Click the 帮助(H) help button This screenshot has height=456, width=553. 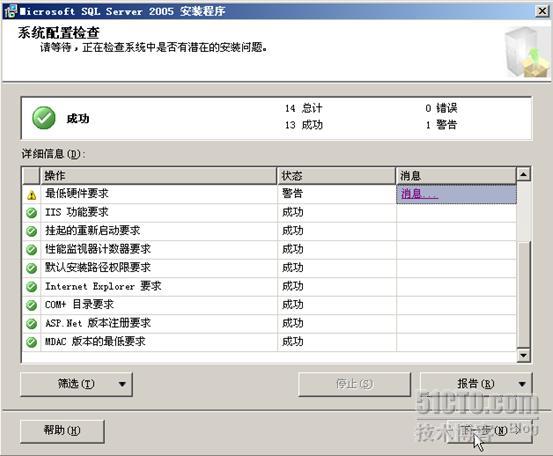(x=62, y=431)
